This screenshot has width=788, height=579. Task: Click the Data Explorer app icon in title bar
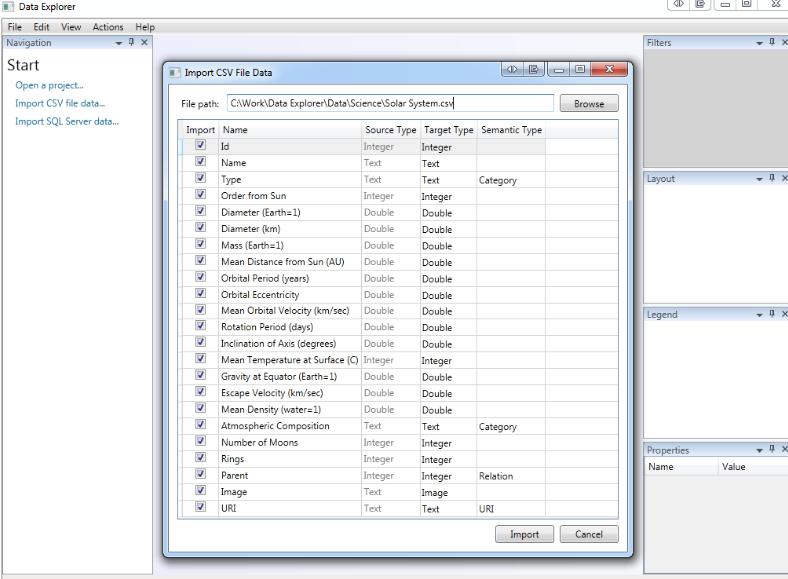pos(9,7)
